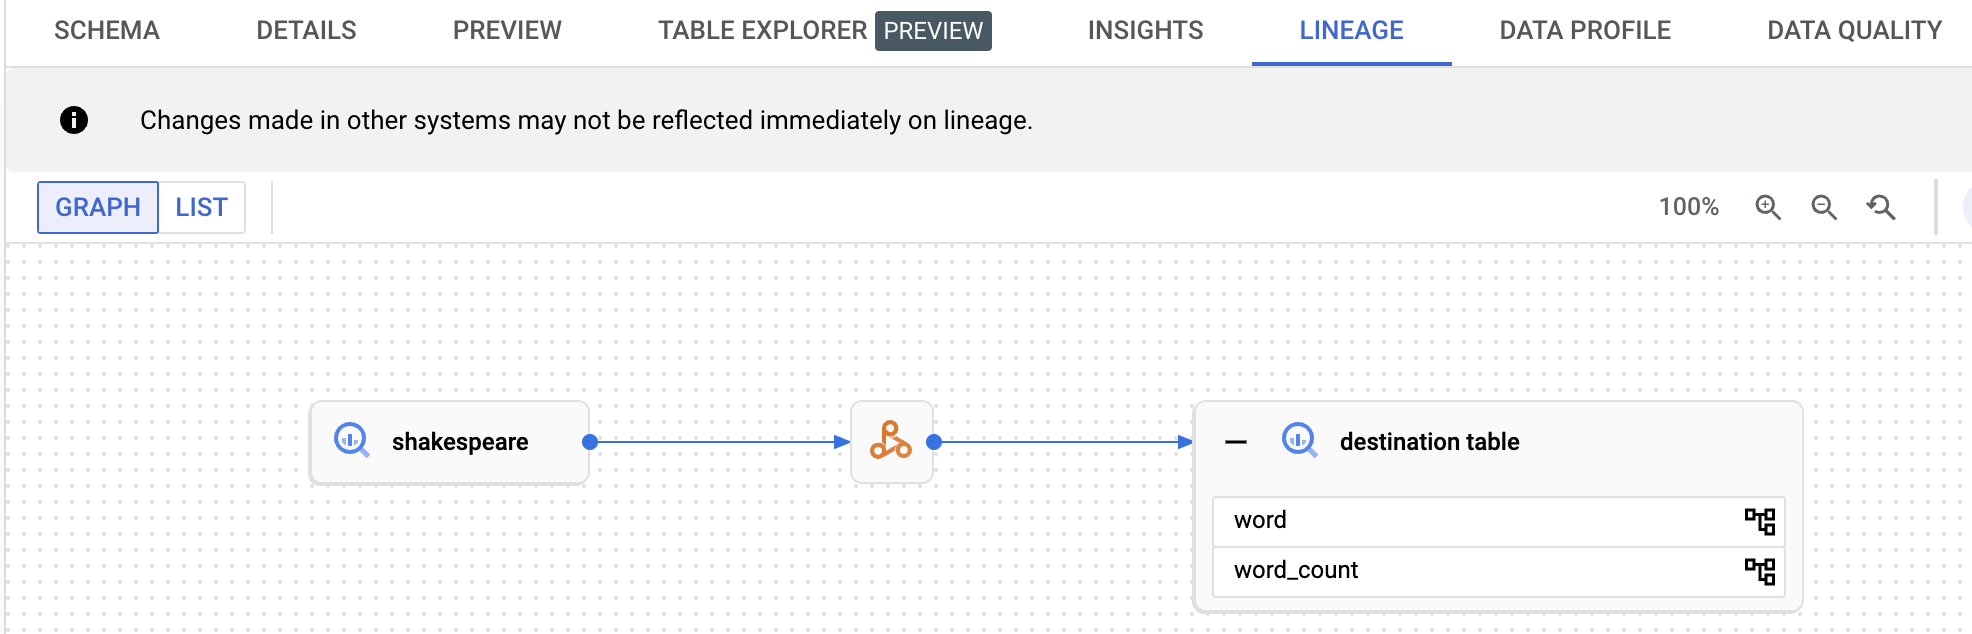Viewport: 1972px width, 634px height.
Task: Click the zoom out magnifier icon
Action: pos(1824,207)
